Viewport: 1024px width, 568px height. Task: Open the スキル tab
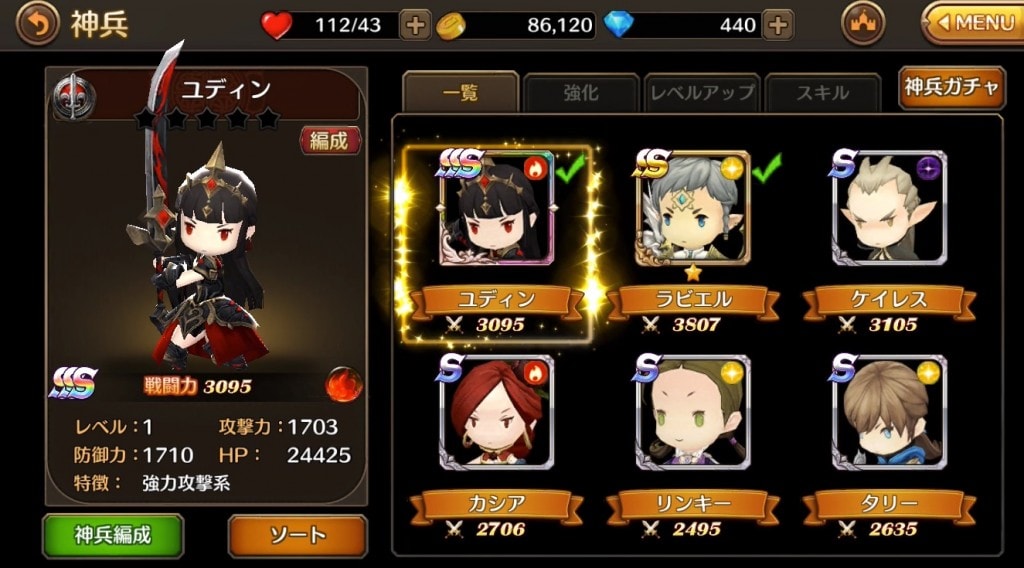pos(823,93)
